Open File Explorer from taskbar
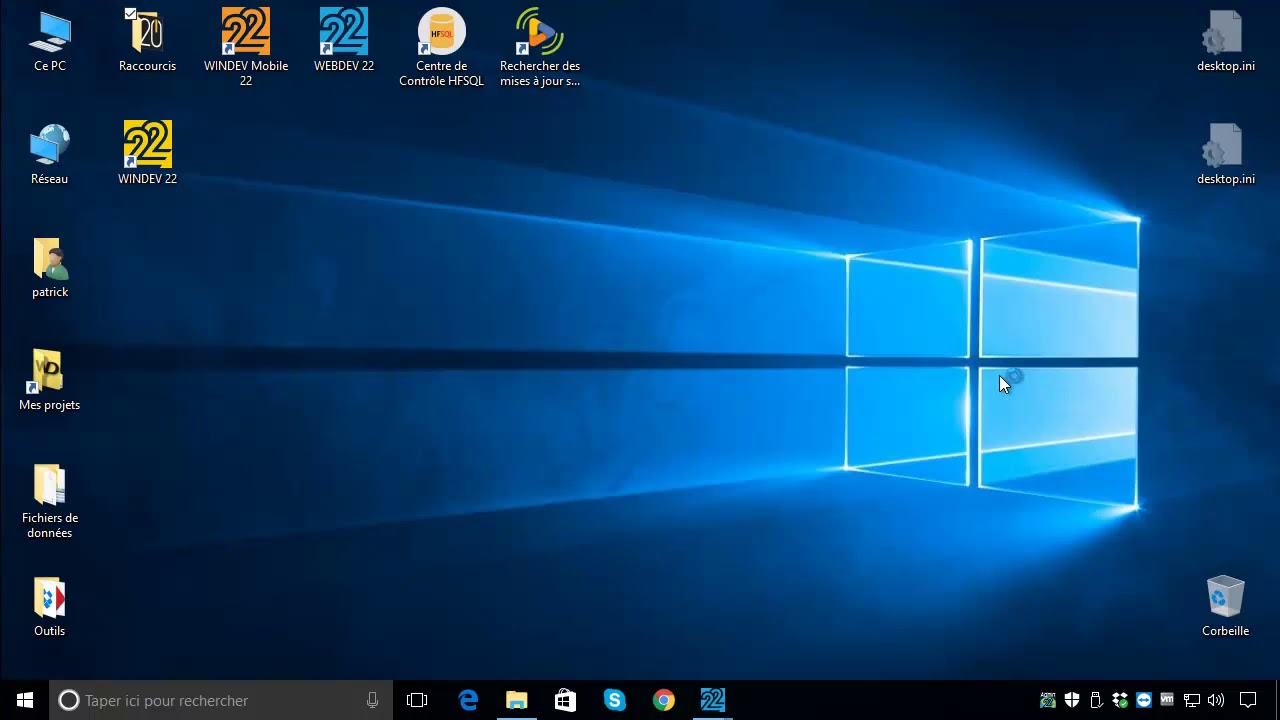The image size is (1280, 720). pyautogui.click(x=517, y=700)
